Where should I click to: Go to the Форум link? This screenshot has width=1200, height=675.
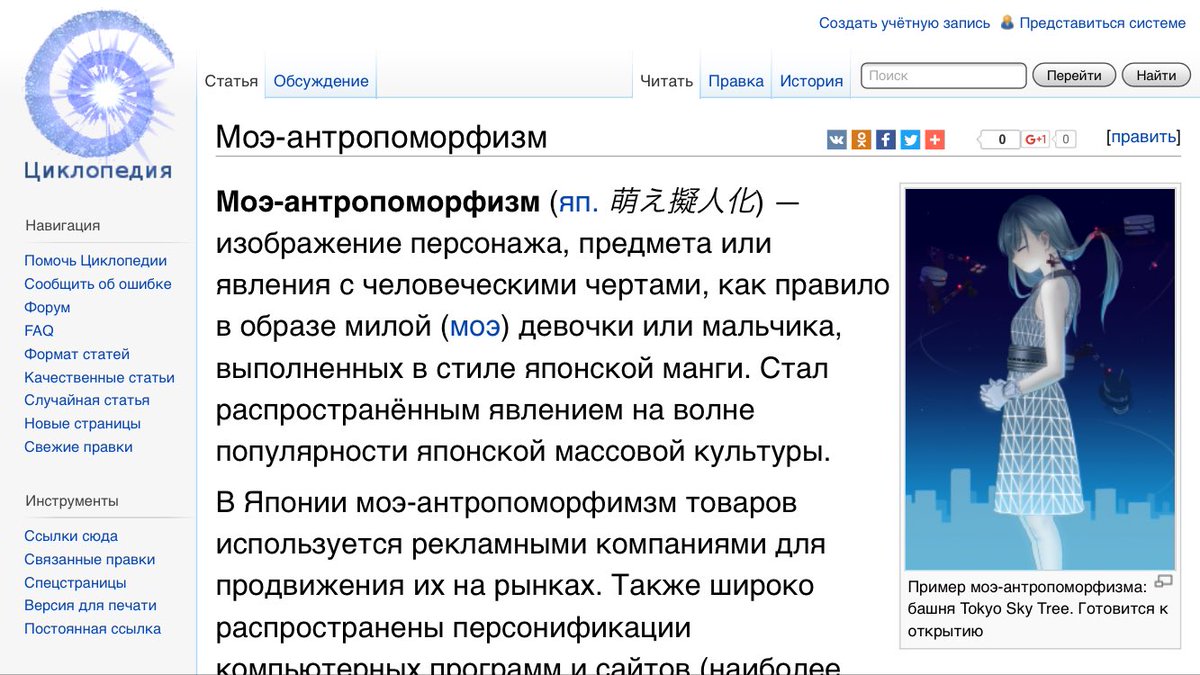click(x=47, y=307)
